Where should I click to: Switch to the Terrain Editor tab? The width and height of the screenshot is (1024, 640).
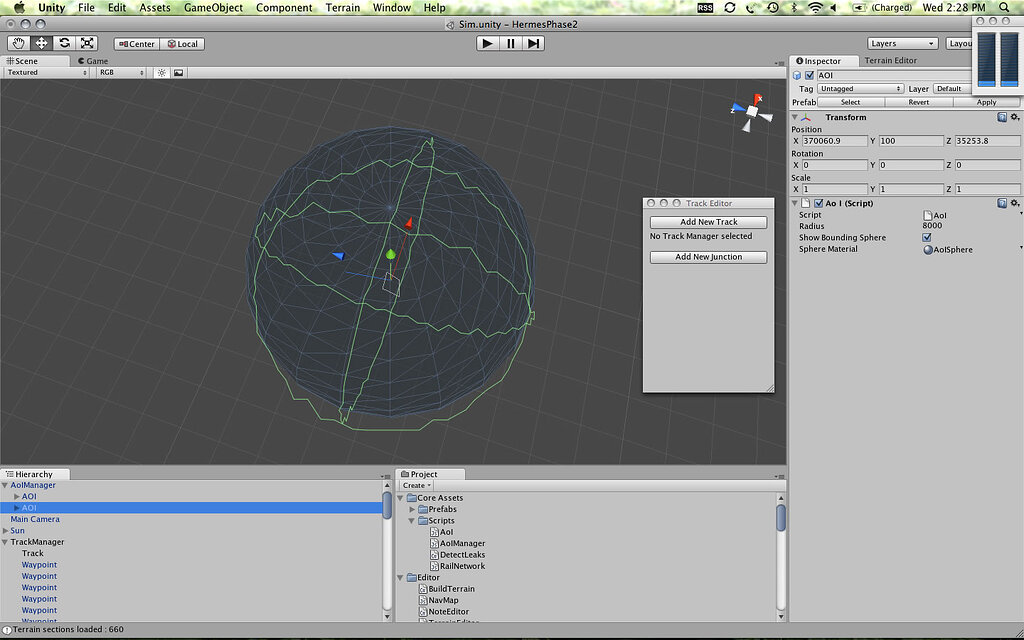click(889, 60)
